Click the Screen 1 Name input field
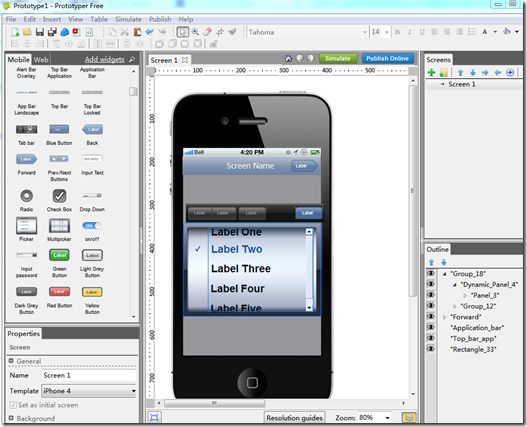This screenshot has width=527, height=427. [x=89, y=375]
